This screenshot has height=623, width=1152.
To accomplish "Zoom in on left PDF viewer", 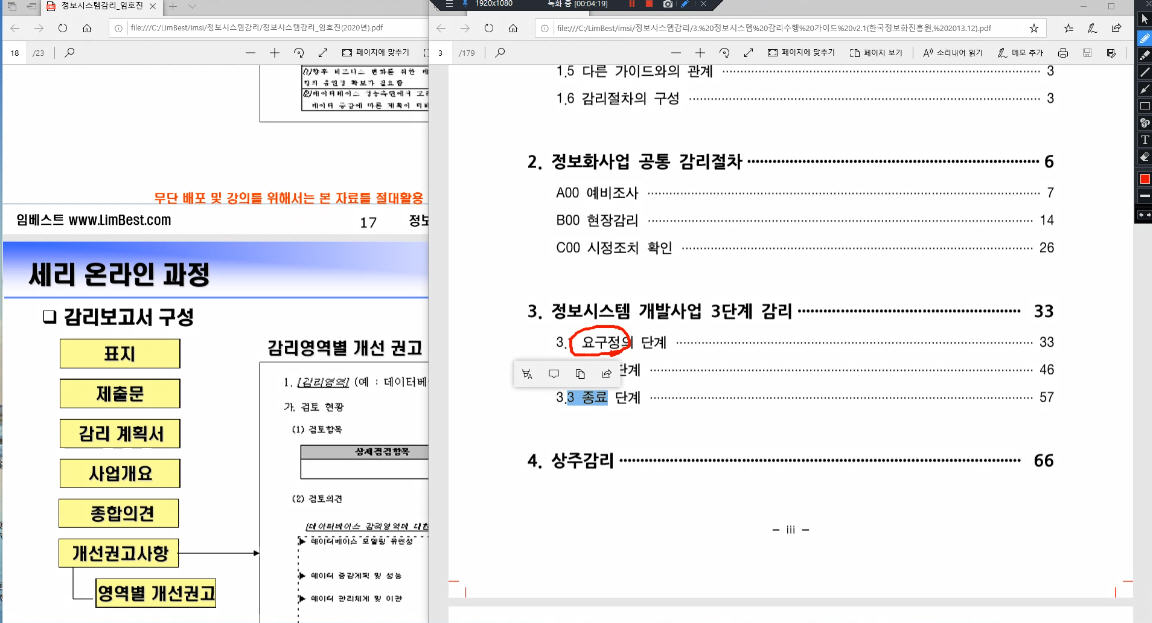I will (x=275, y=53).
